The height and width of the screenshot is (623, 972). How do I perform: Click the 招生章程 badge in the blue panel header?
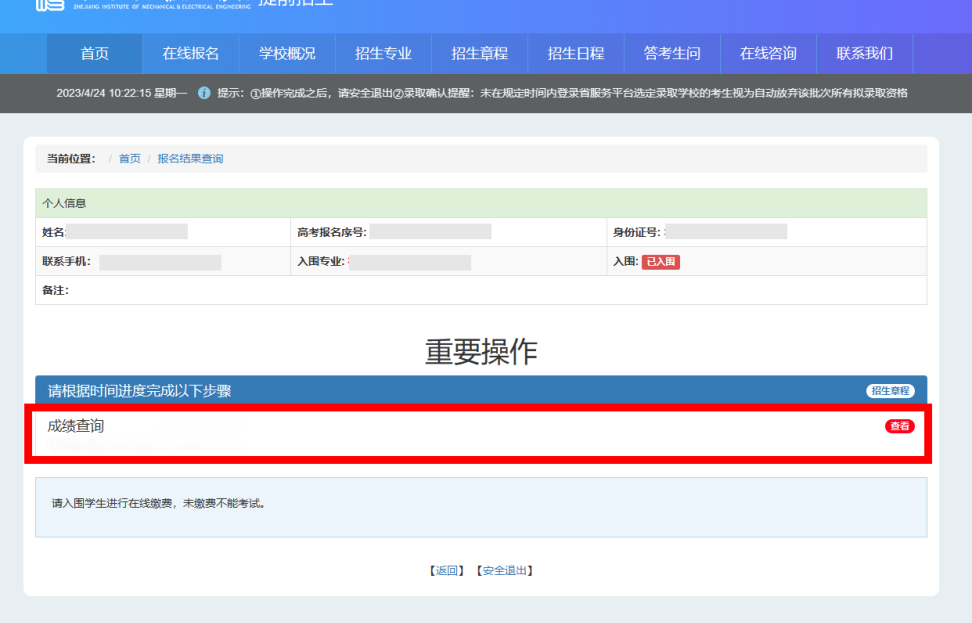890,391
